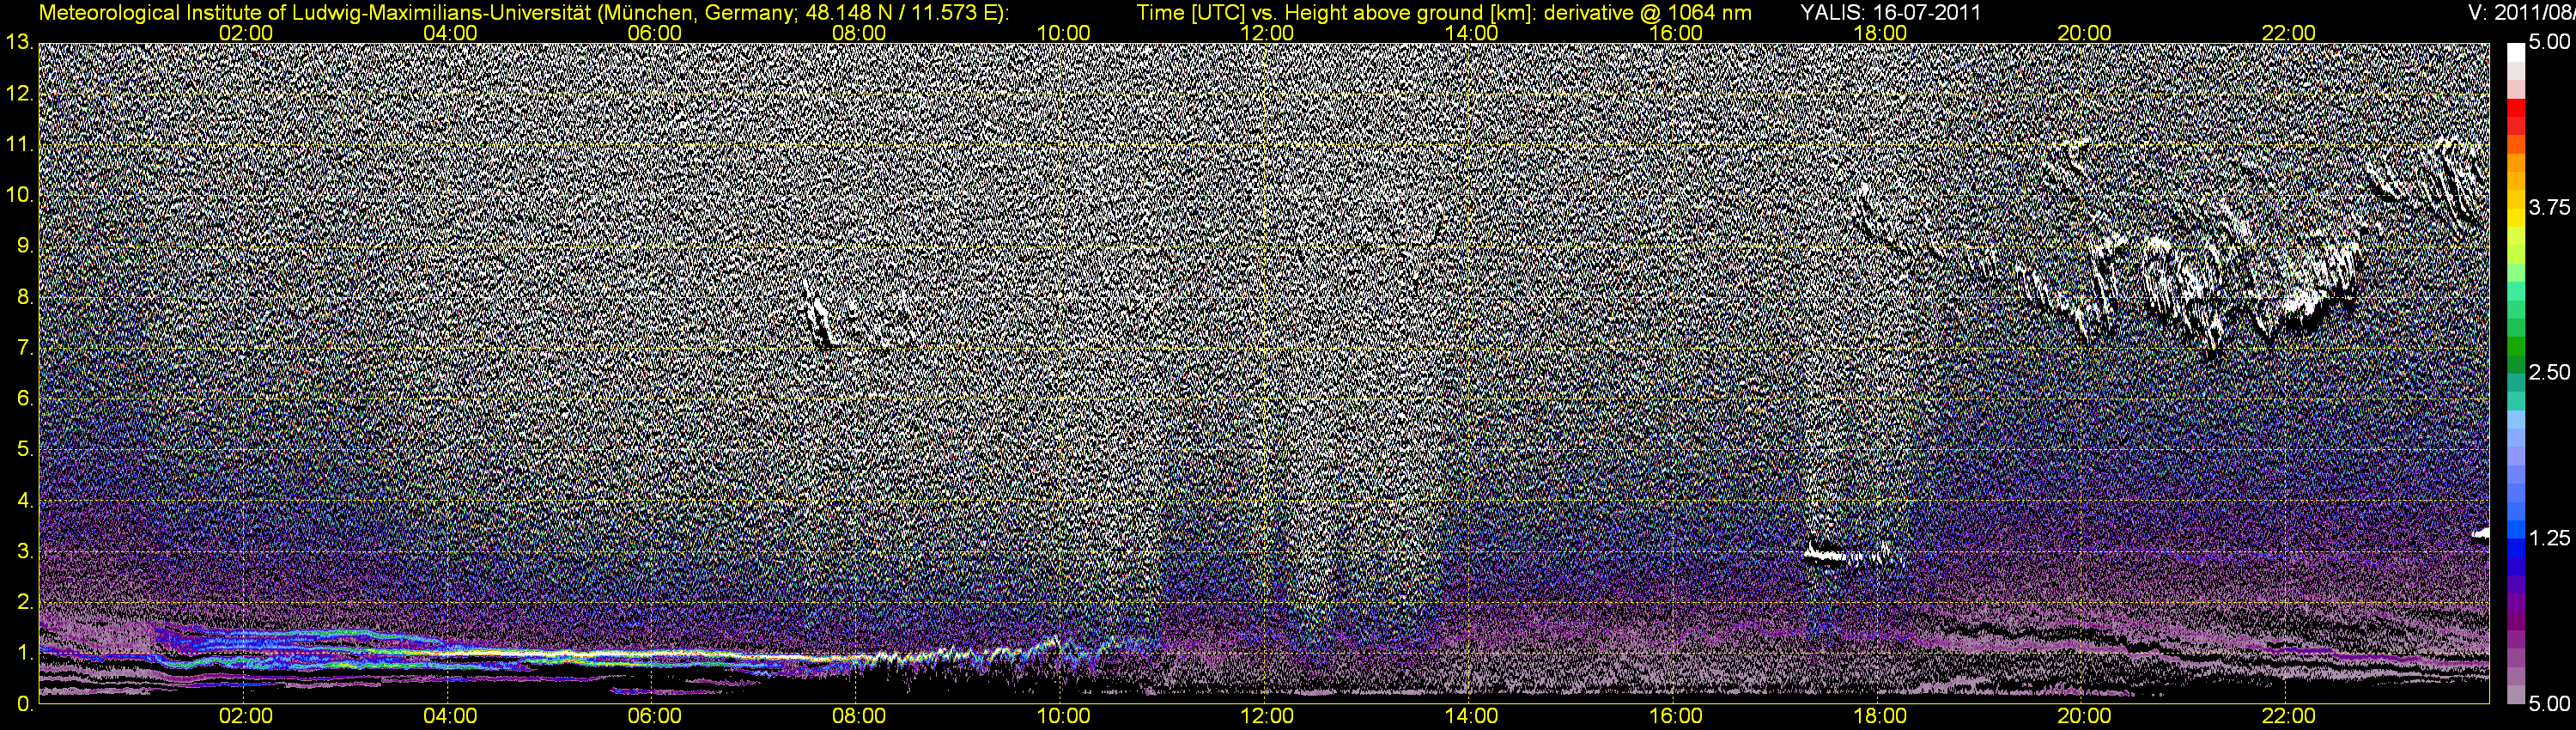This screenshot has width=2576, height=730.
Task: Select the 08:00 label on the bottom time axis
Action: 859,717
